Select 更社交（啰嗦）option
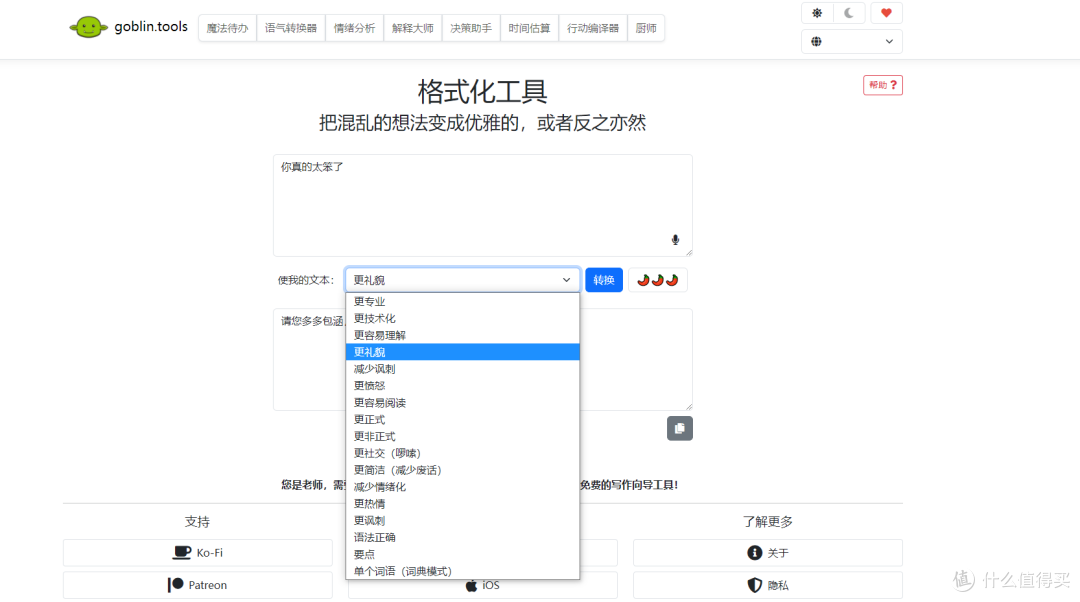 pos(462,453)
